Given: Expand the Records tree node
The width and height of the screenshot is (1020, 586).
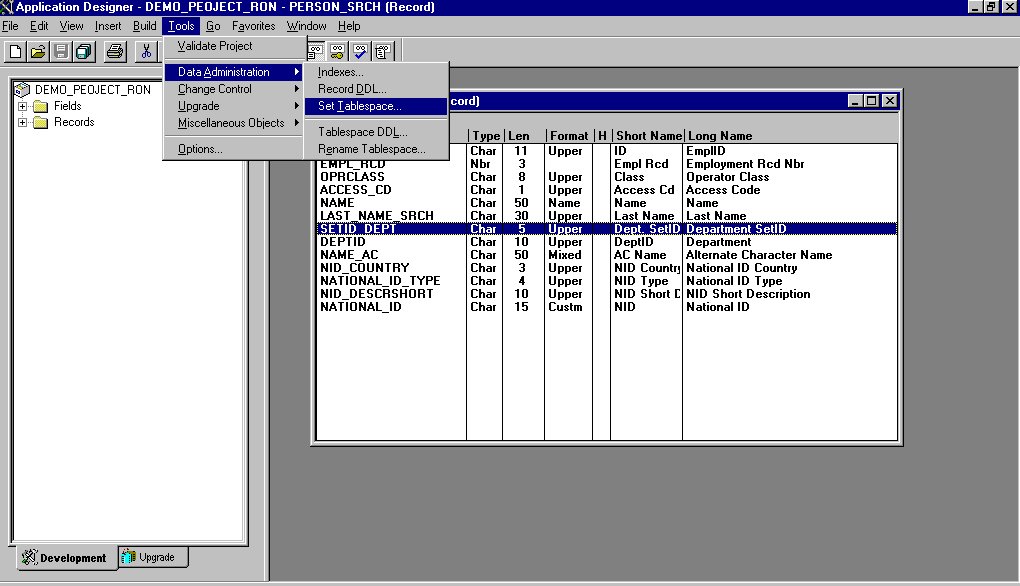Looking at the screenshot, I should (x=22, y=122).
